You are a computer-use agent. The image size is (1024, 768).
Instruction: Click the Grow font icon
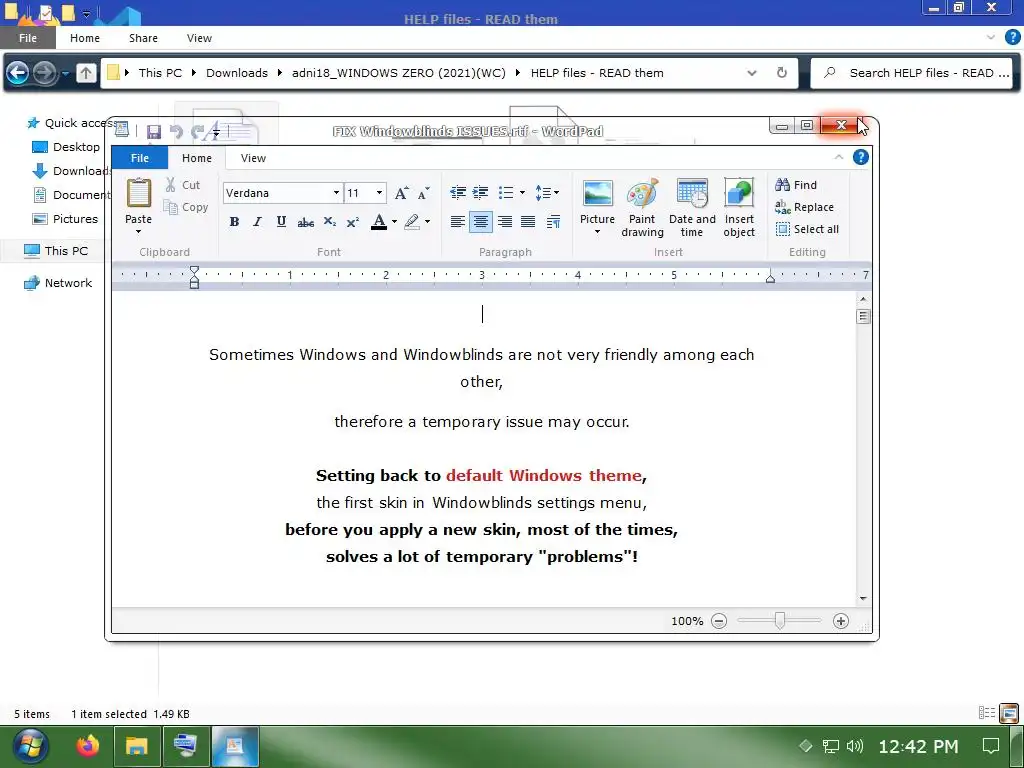(x=402, y=193)
